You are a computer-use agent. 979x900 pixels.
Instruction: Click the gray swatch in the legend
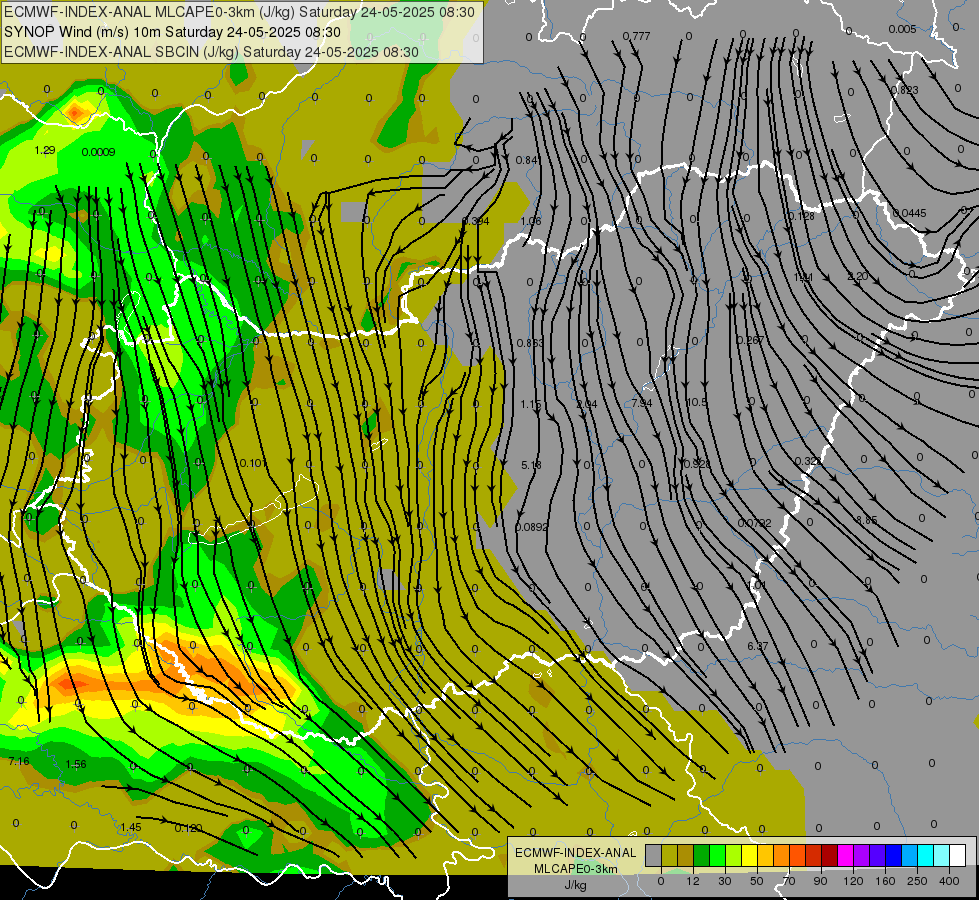tap(654, 856)
